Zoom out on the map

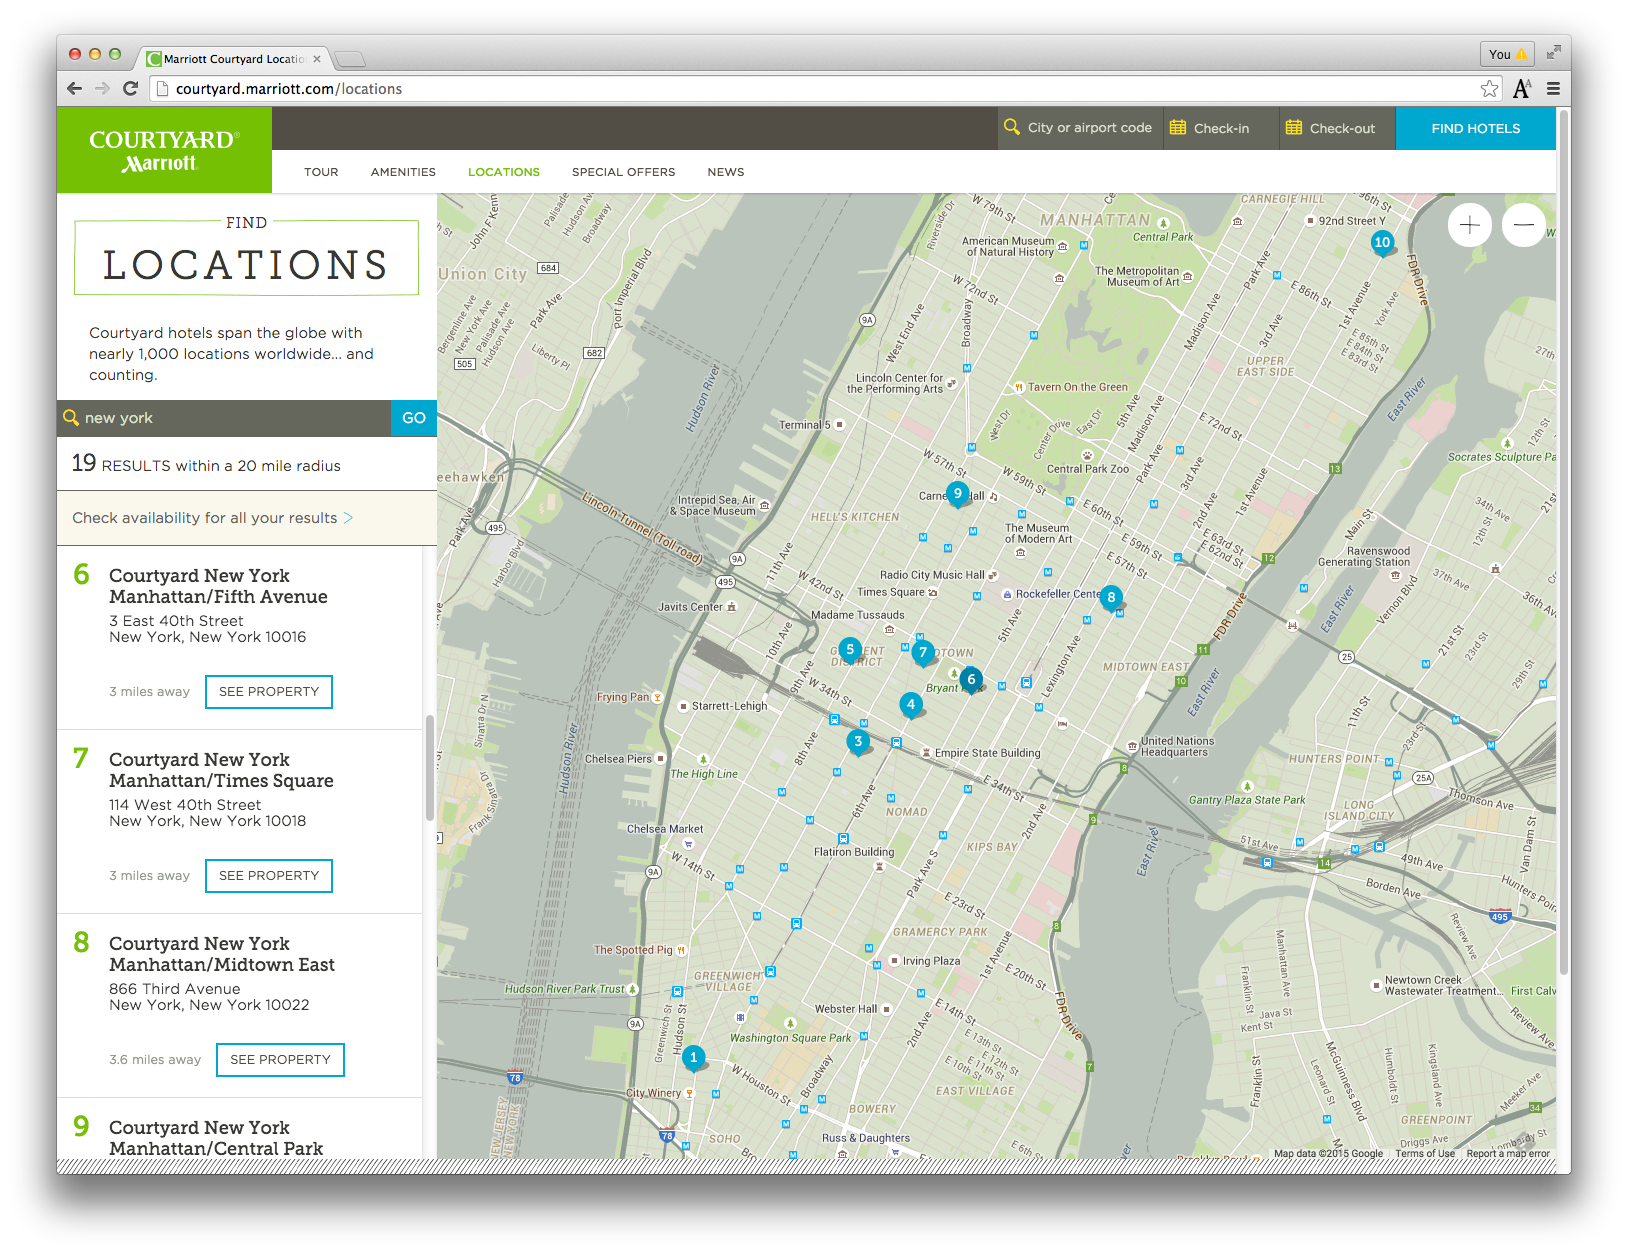1523,225
